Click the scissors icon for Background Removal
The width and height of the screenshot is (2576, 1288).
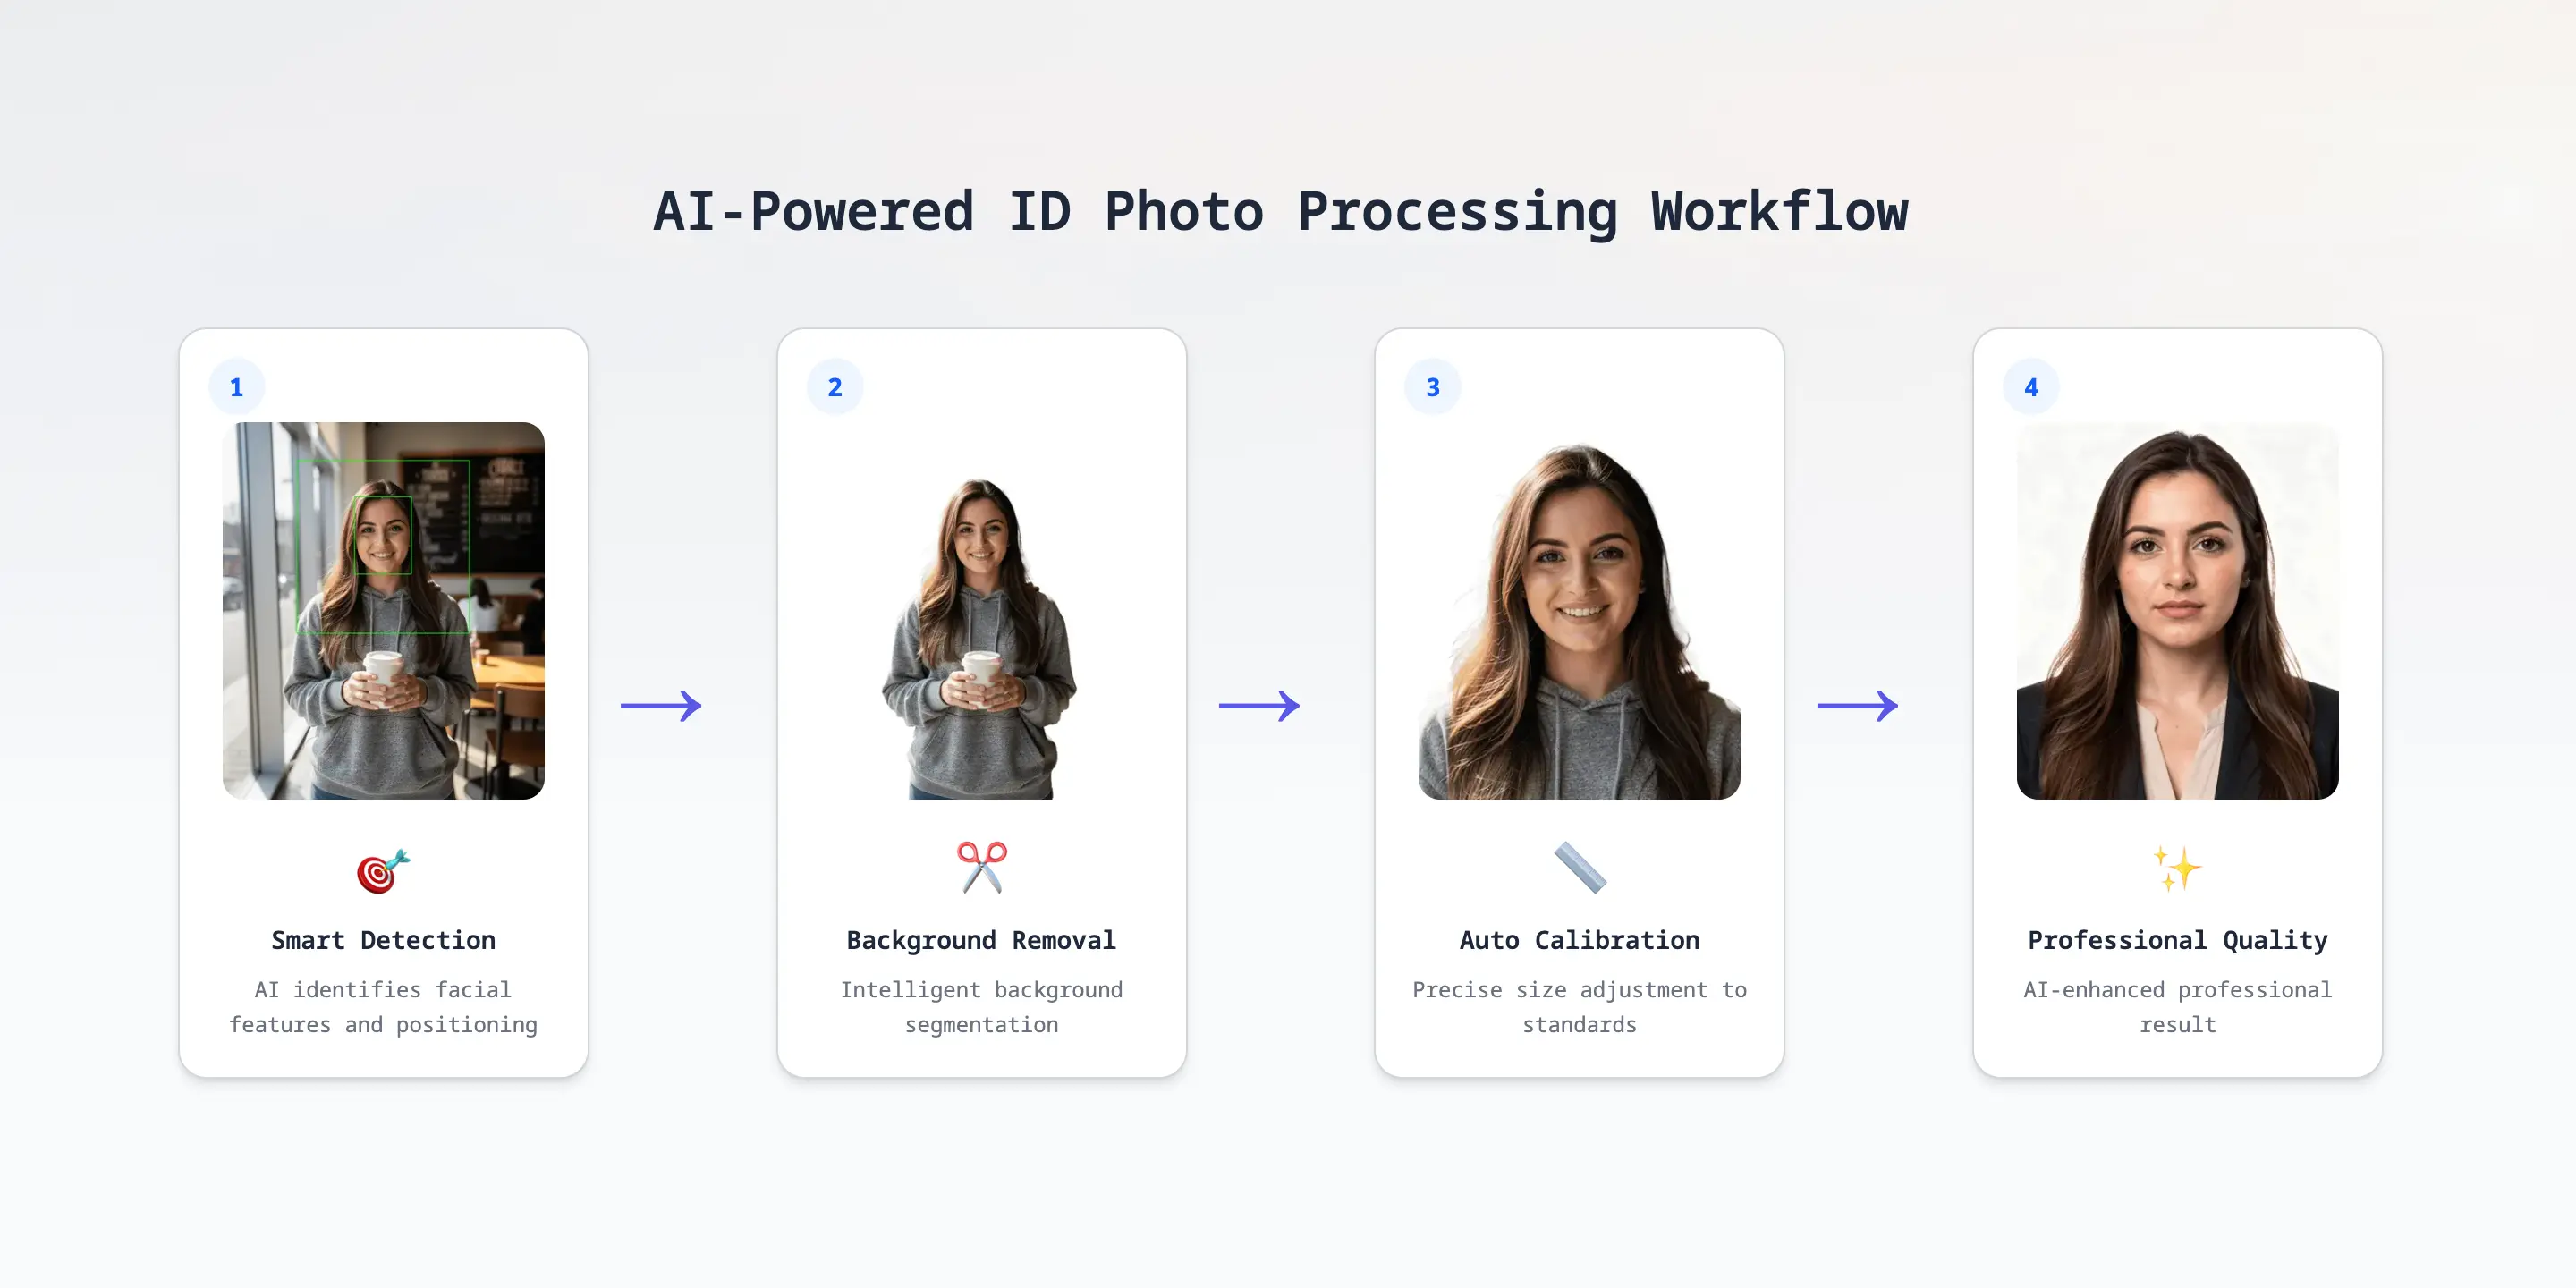point(981,867)
